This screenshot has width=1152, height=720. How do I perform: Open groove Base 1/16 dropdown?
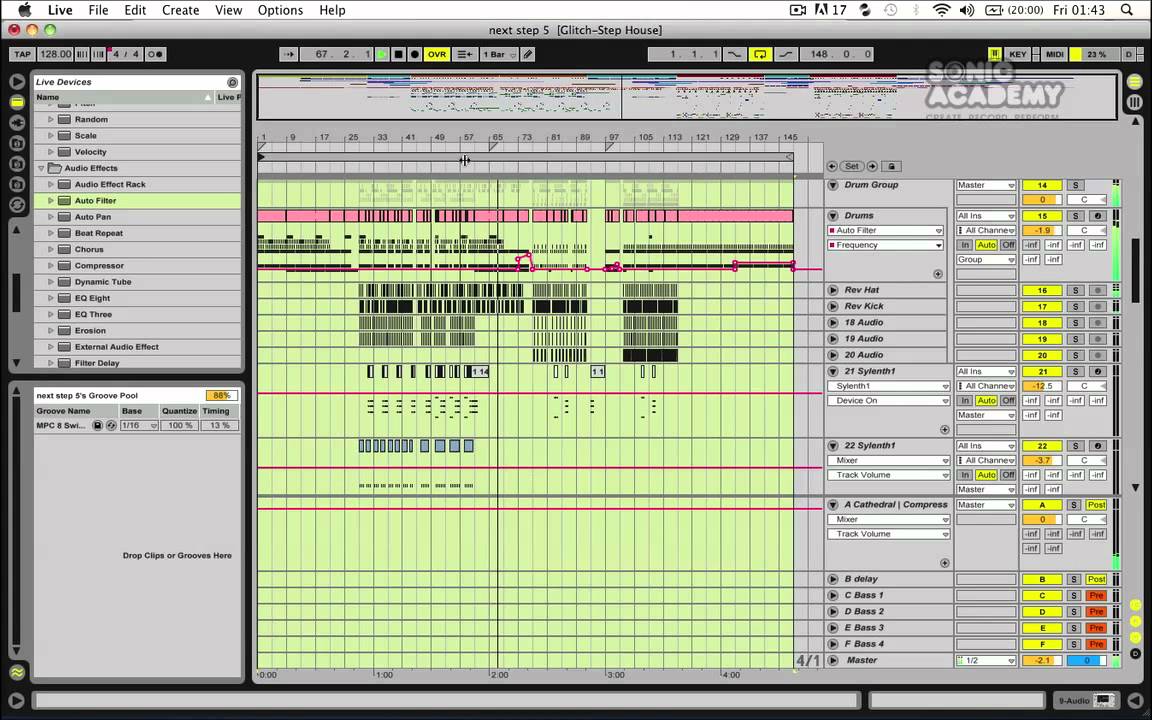(x=140, y=425)
